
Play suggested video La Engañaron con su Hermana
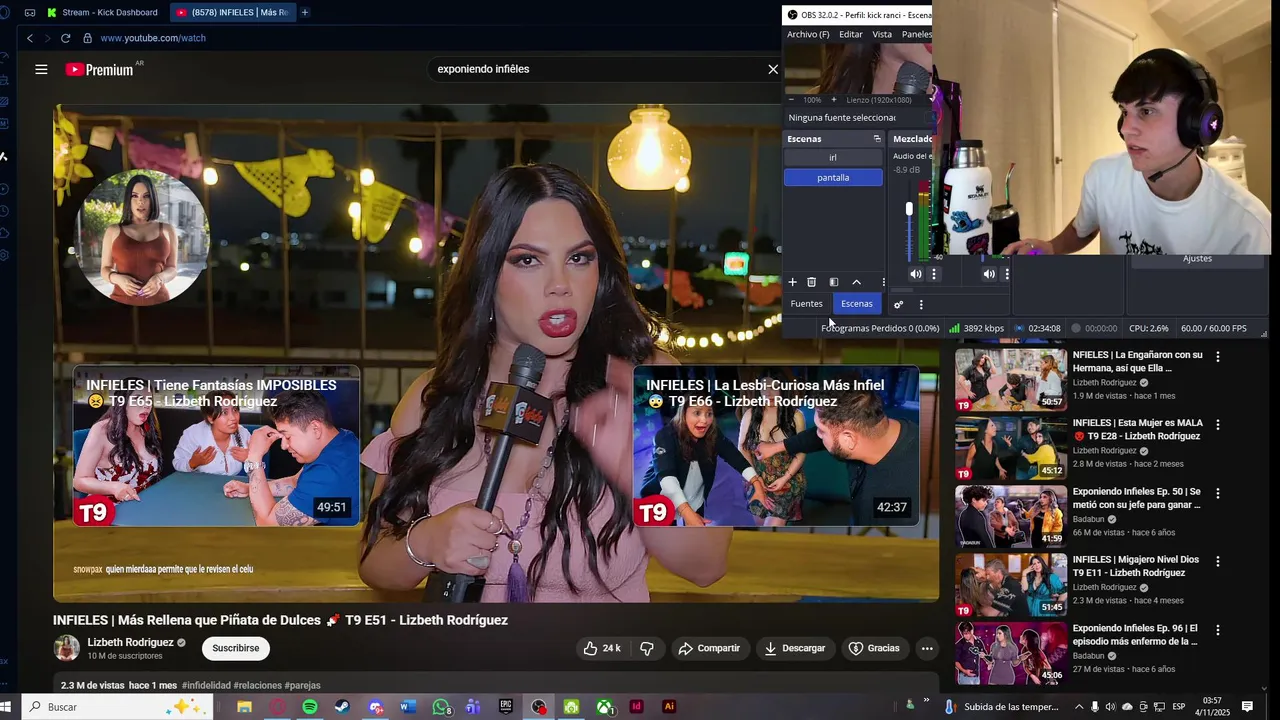click(1011, 380)
